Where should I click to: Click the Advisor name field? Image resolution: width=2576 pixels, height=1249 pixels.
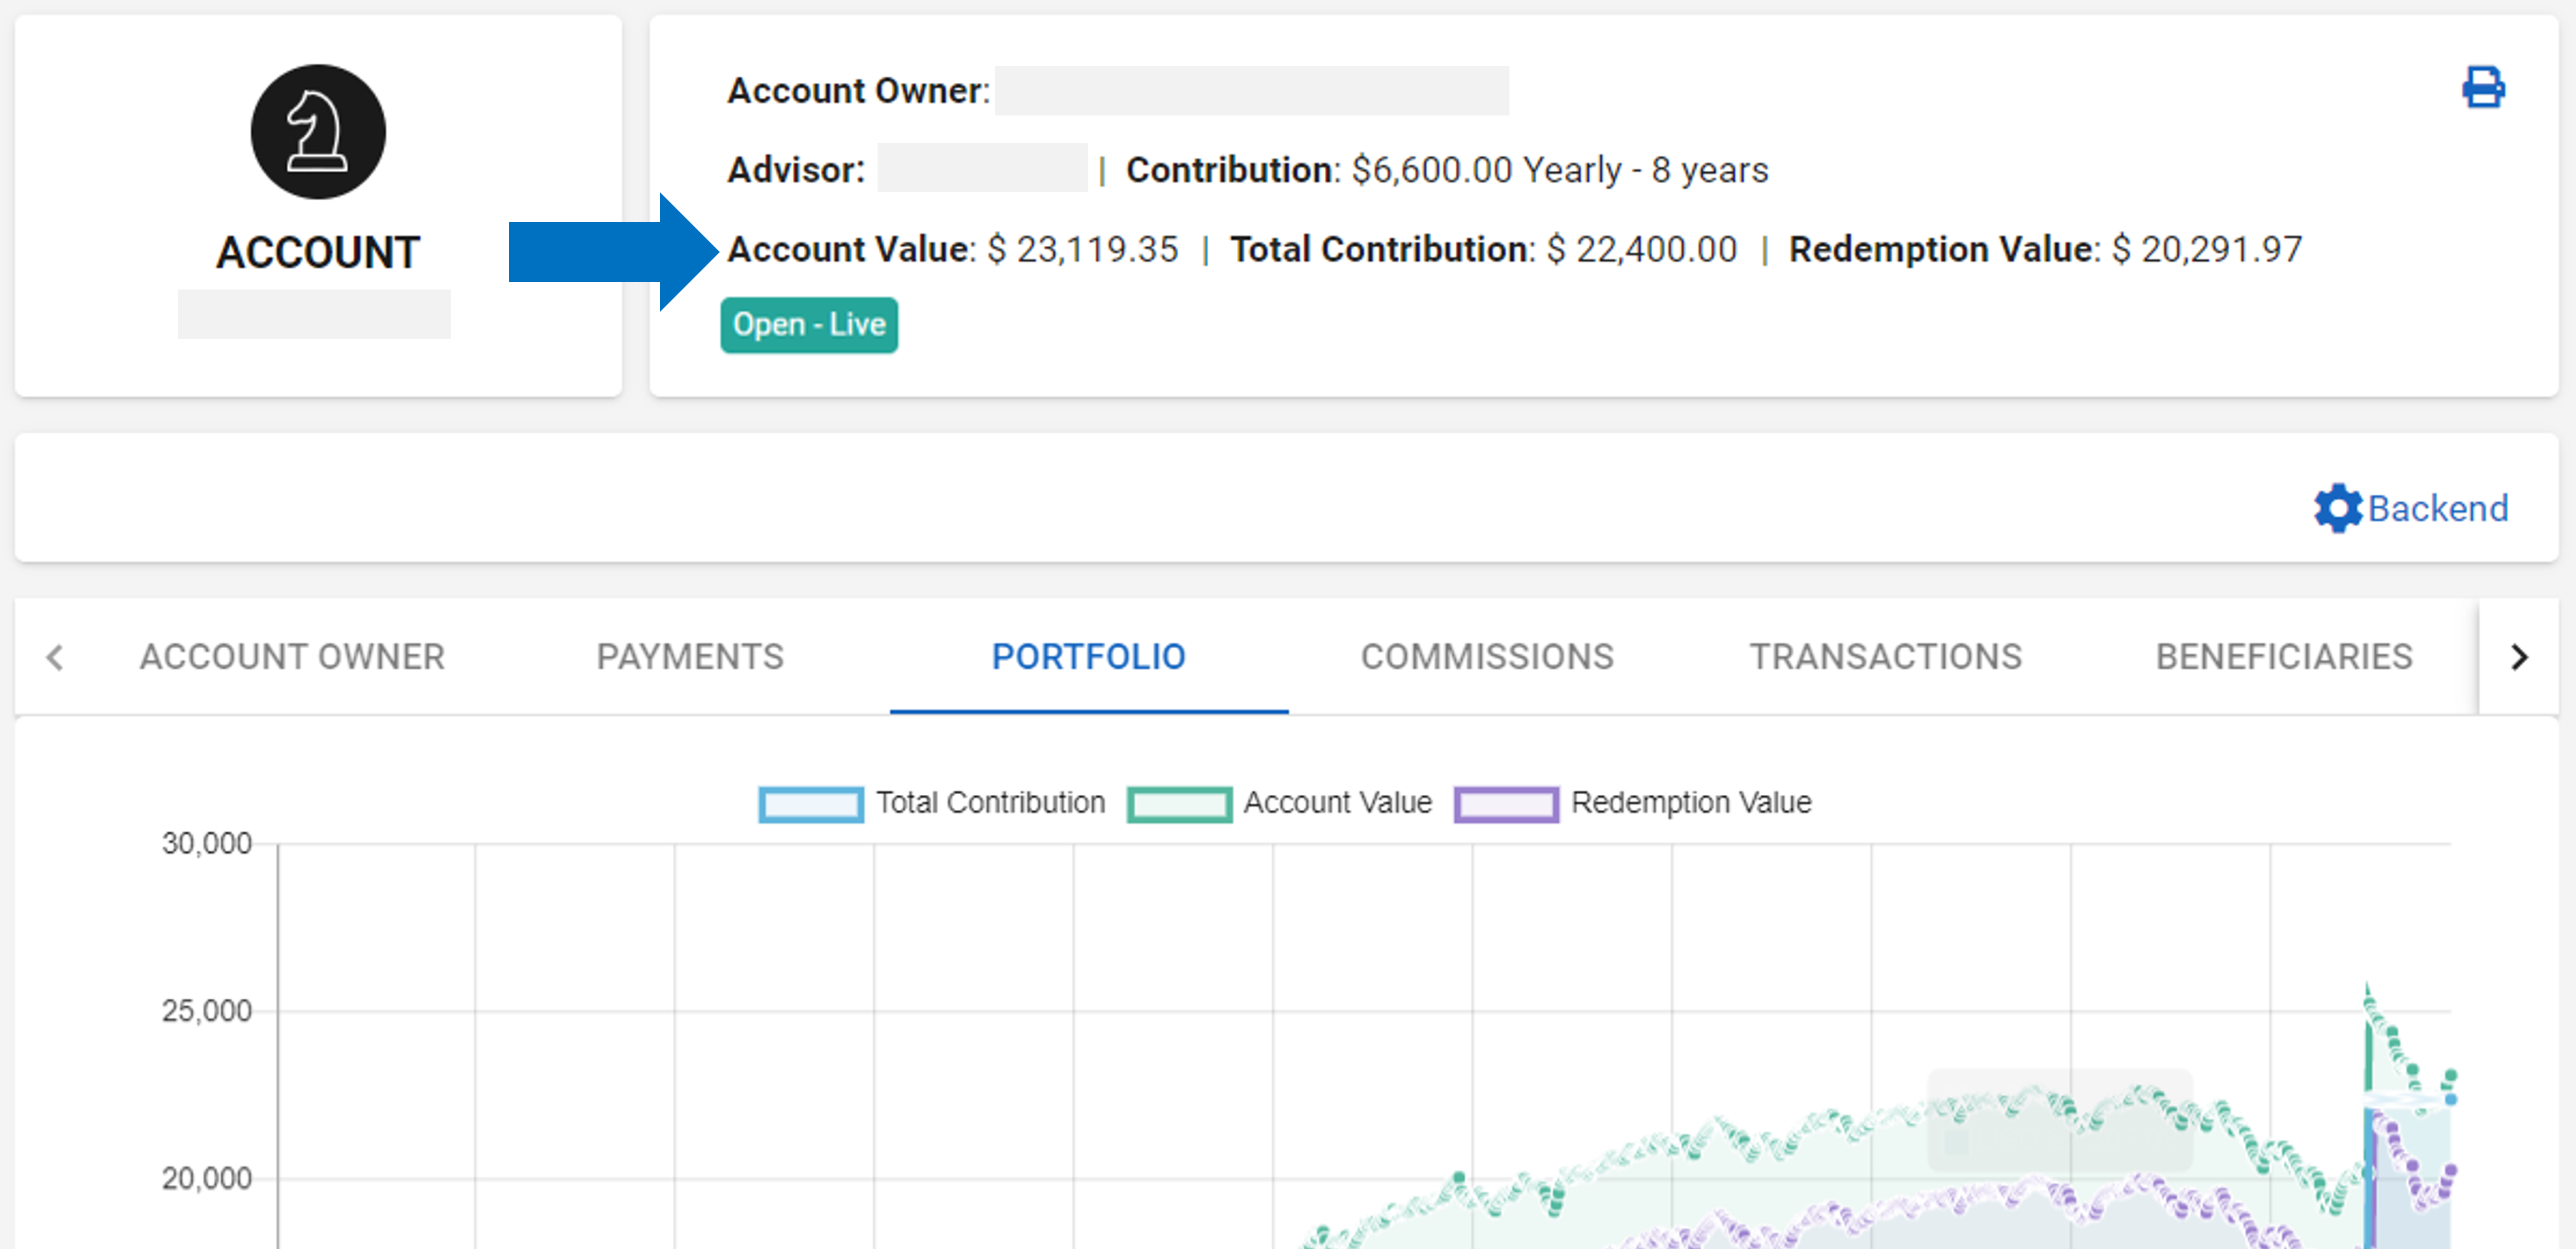pos(982,168)
